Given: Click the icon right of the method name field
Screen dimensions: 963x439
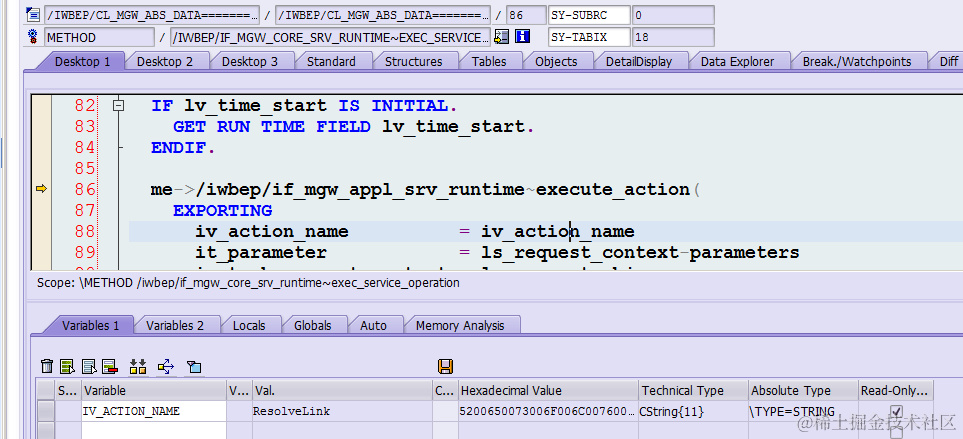Looking at the screenshot, I should click(x=502, y=37).
